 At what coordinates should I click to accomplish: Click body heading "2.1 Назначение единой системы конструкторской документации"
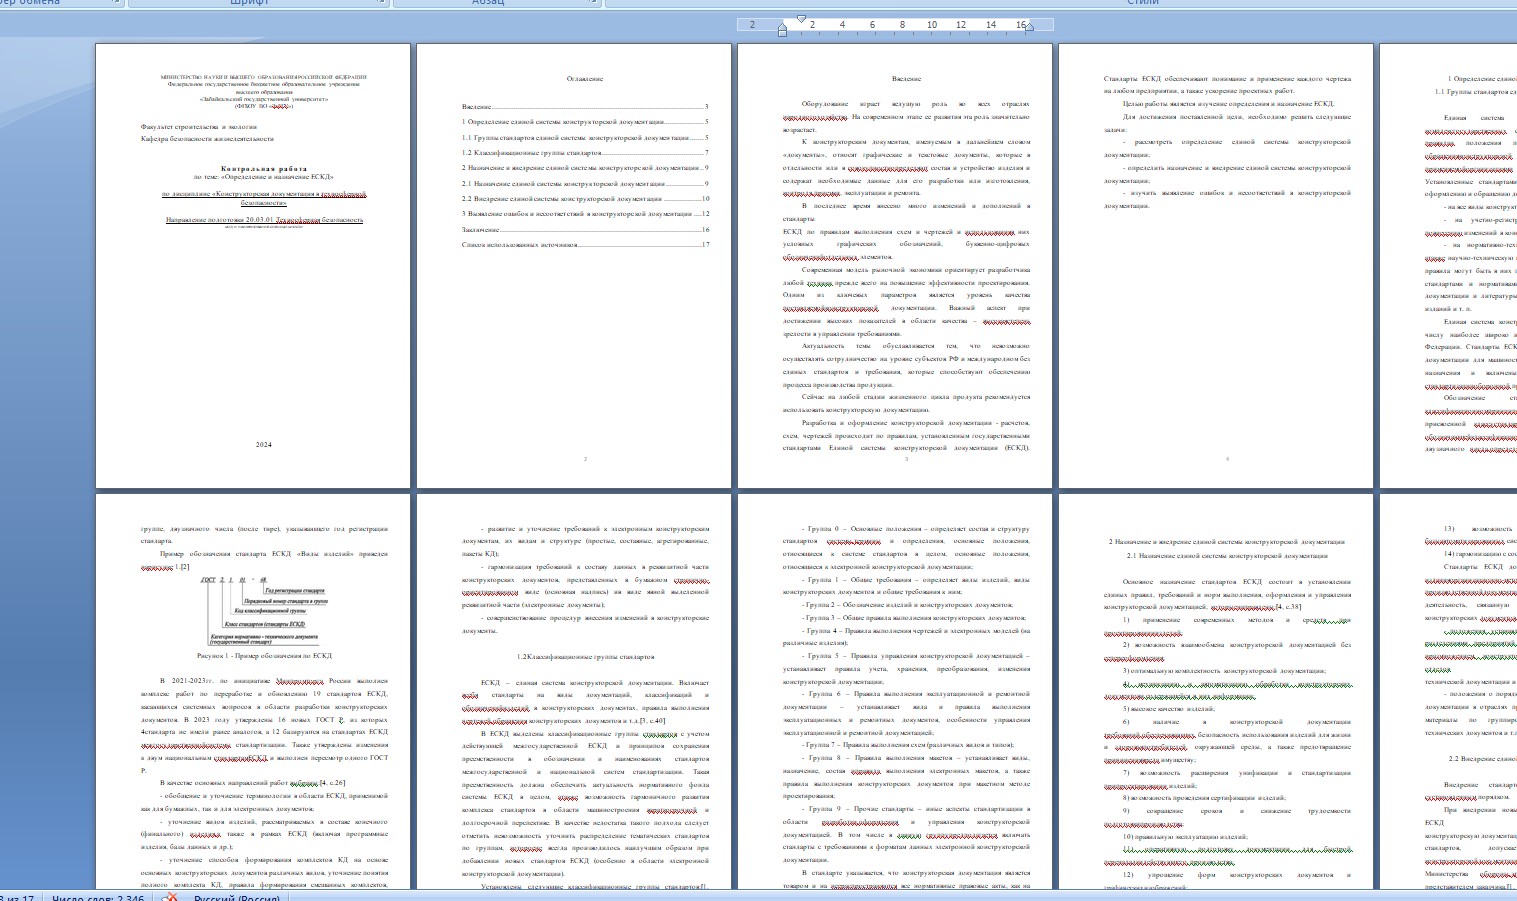1227,556
